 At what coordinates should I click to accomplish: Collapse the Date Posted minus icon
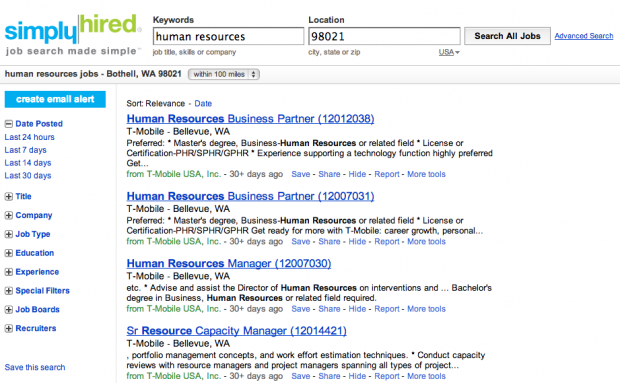(x=9, y=124)
